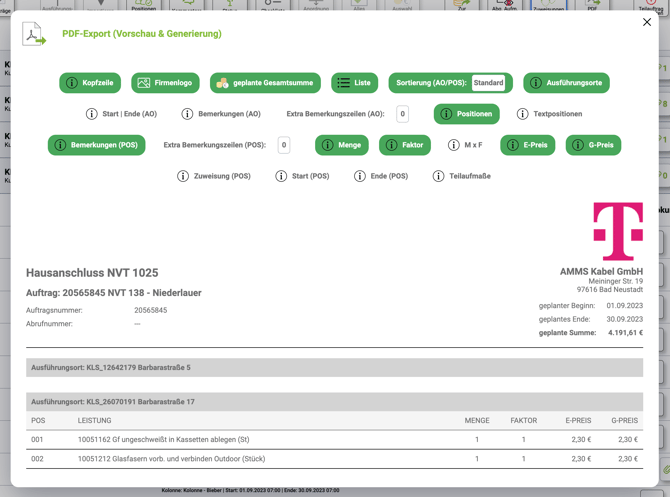Click the image icon on Firmenlogo
The height and width of the screenshot is (497, 670).
pyautogui.click(x=144, y=83)
